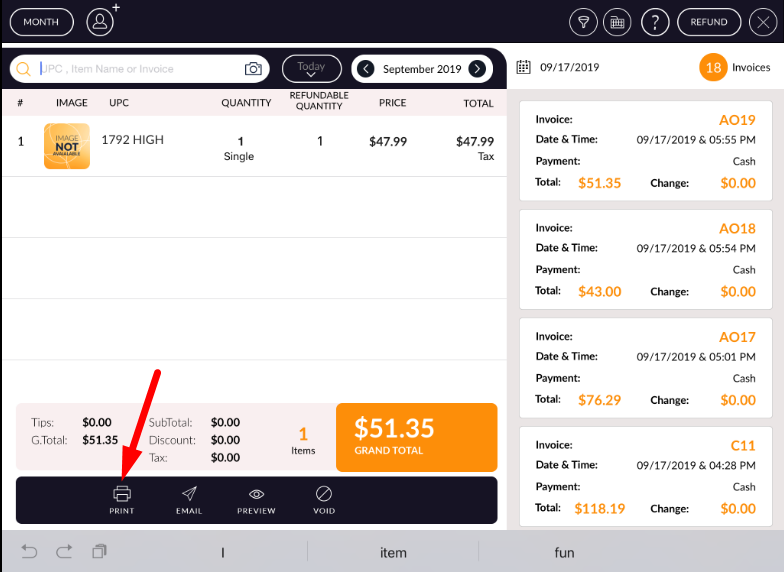The height and width of the screenshot is (572, 784).
Task: Open the MONTH period selector
Action: tap(41, 21)
